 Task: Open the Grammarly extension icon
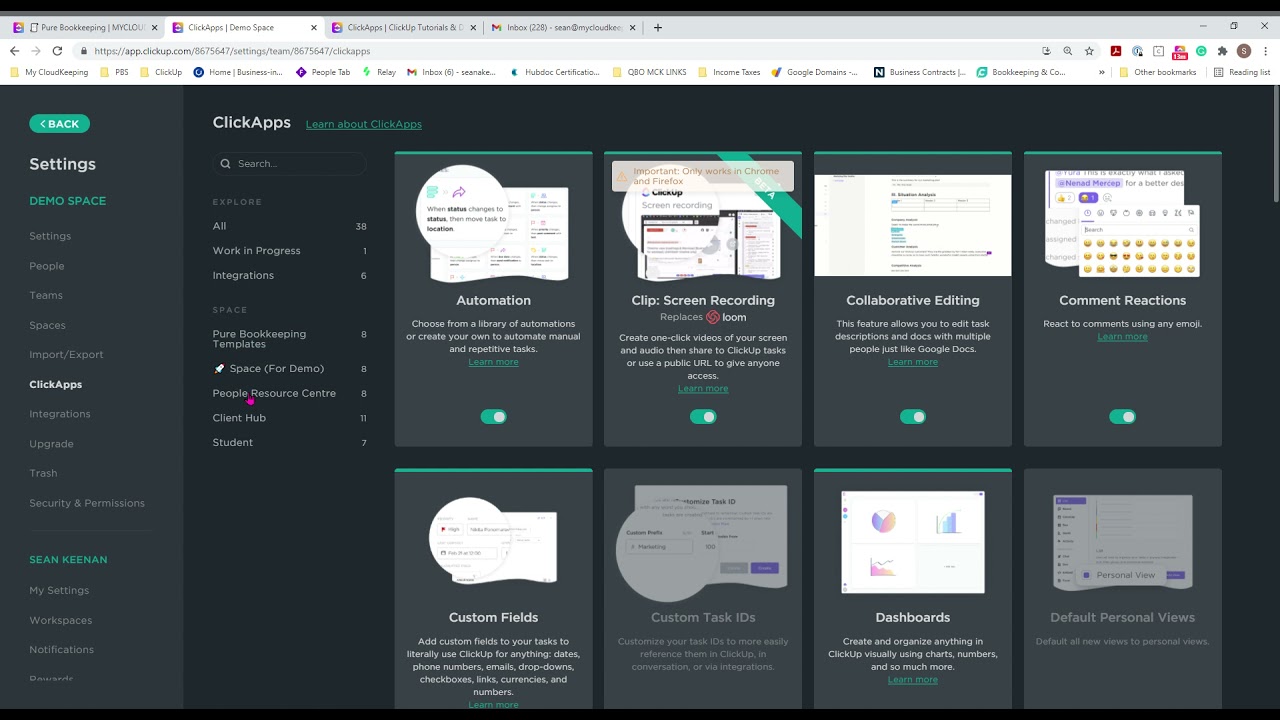[1201, 51]
